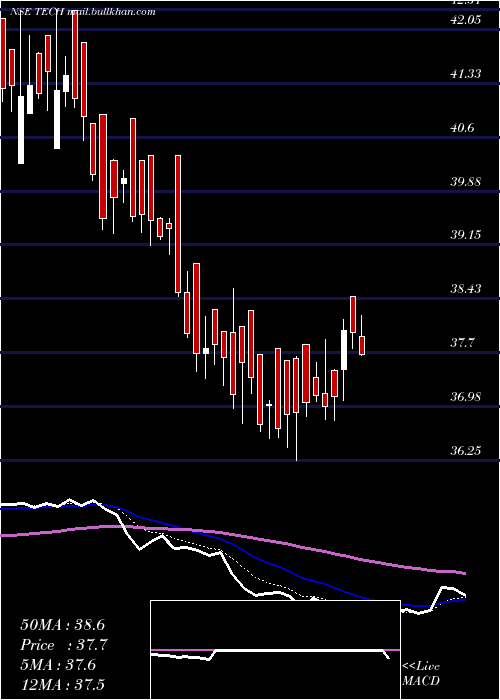Click the 12MA : 37.5 legend text
The width and height of the screenshot is (500, 700).
(x=65, y=684)
